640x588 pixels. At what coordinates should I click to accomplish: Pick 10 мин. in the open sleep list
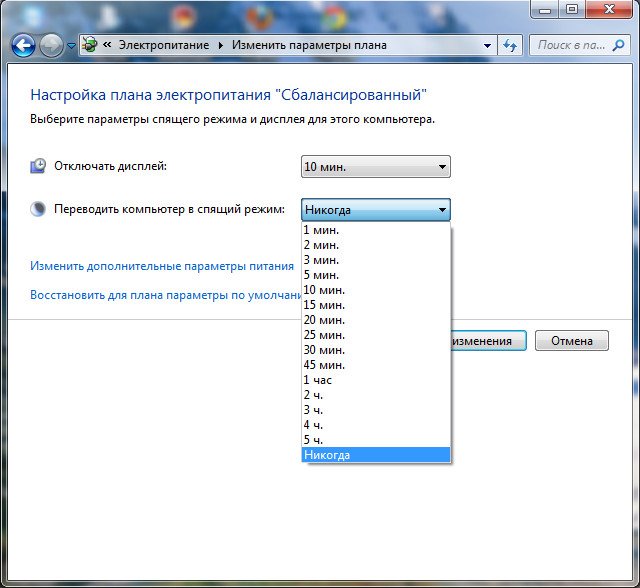pos(376,290)
